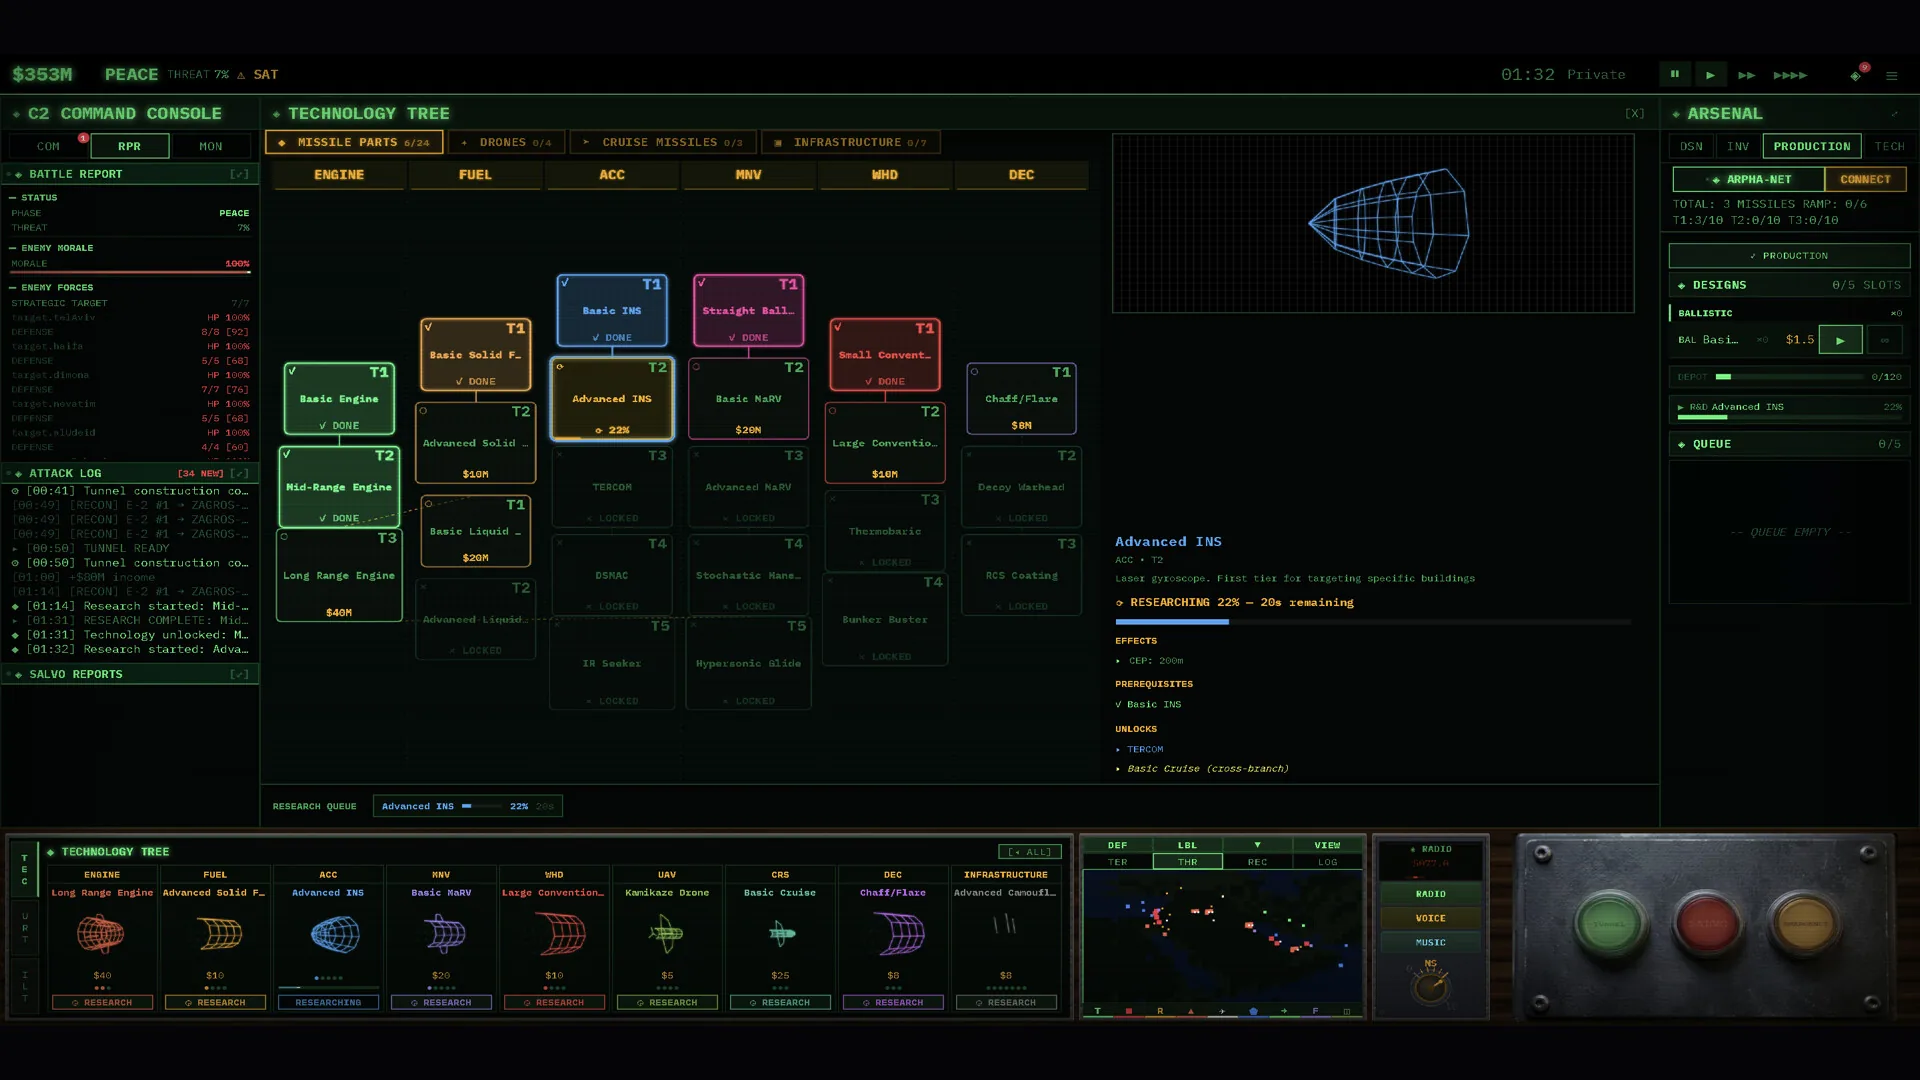Expand the Salvo Reports section

pyautogui.click(x=239, y=674)
